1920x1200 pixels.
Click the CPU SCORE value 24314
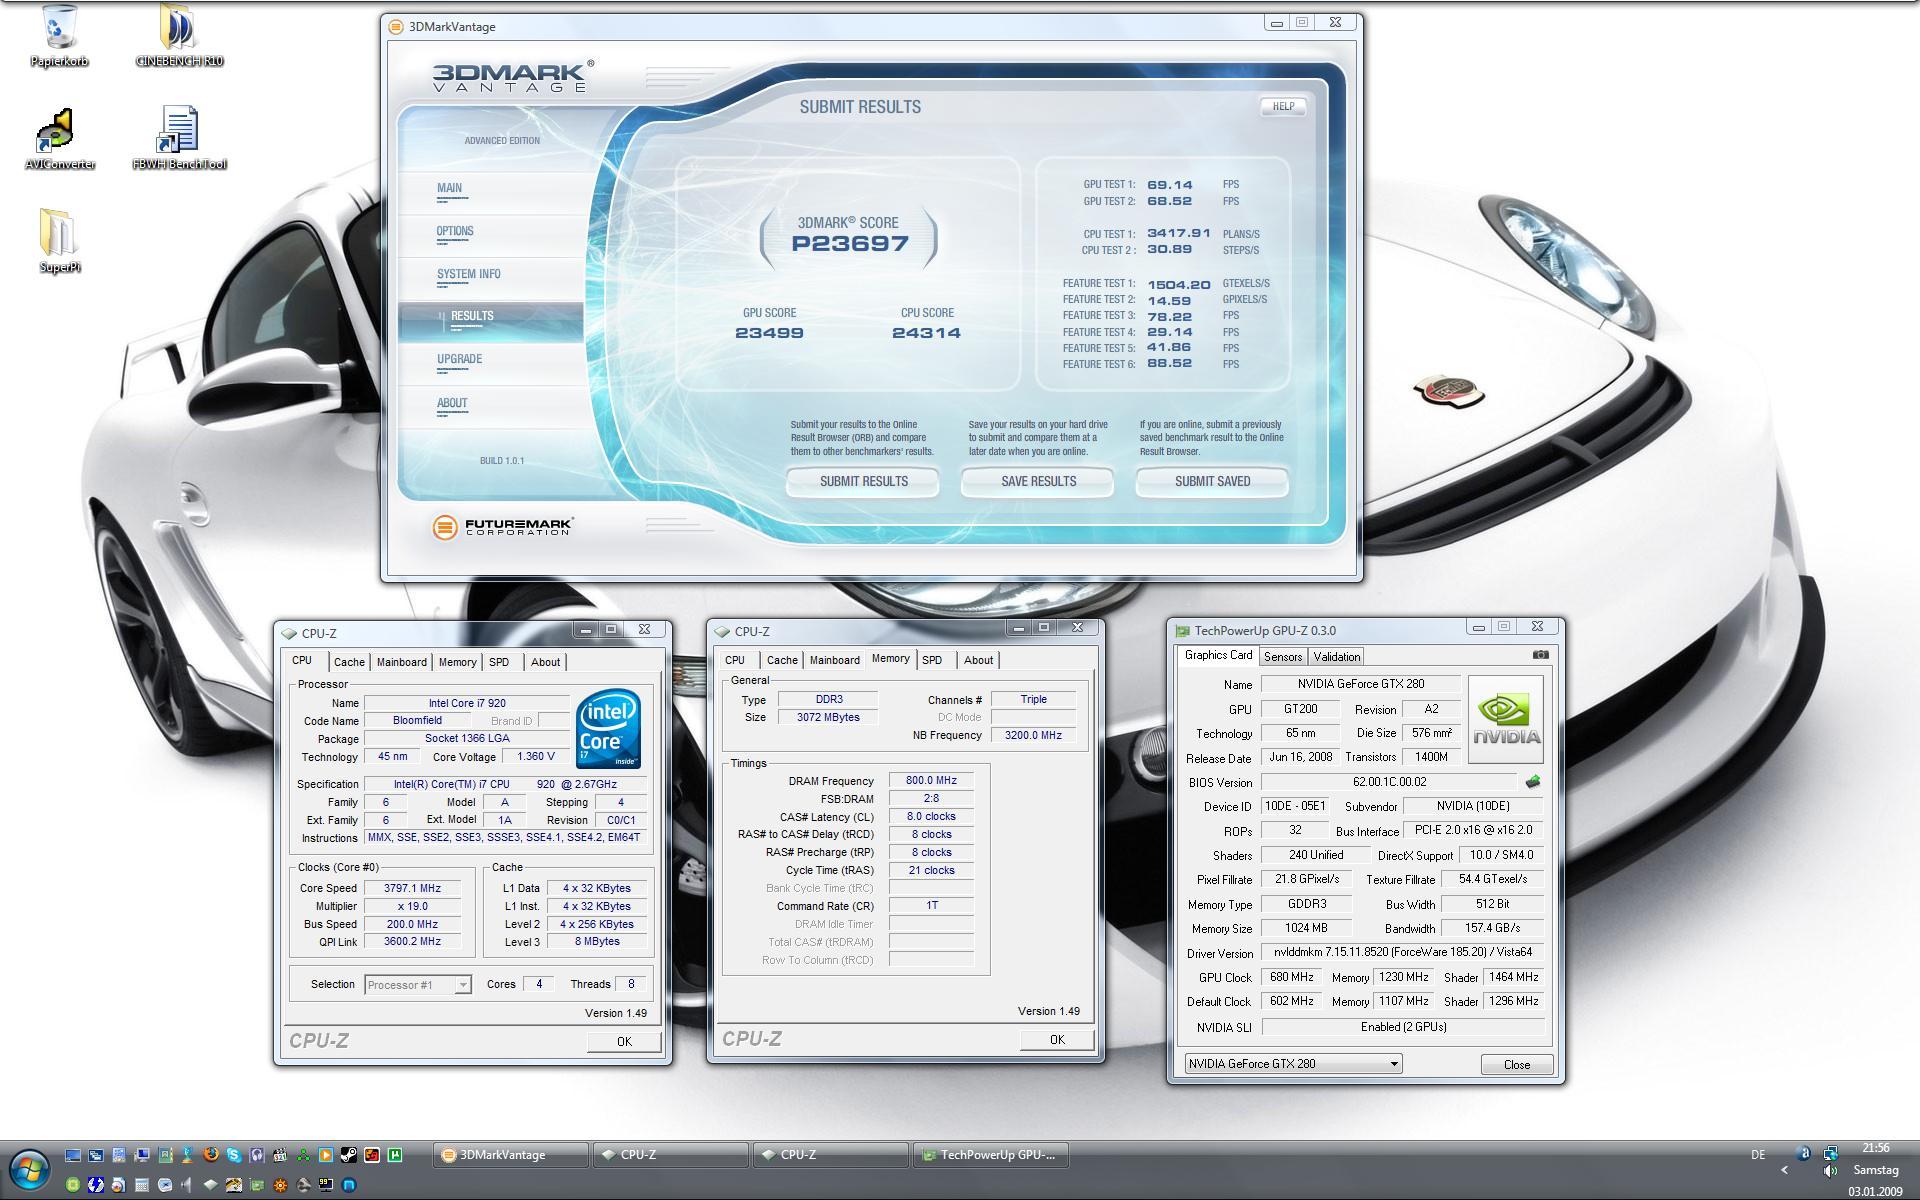click(926, 333)
